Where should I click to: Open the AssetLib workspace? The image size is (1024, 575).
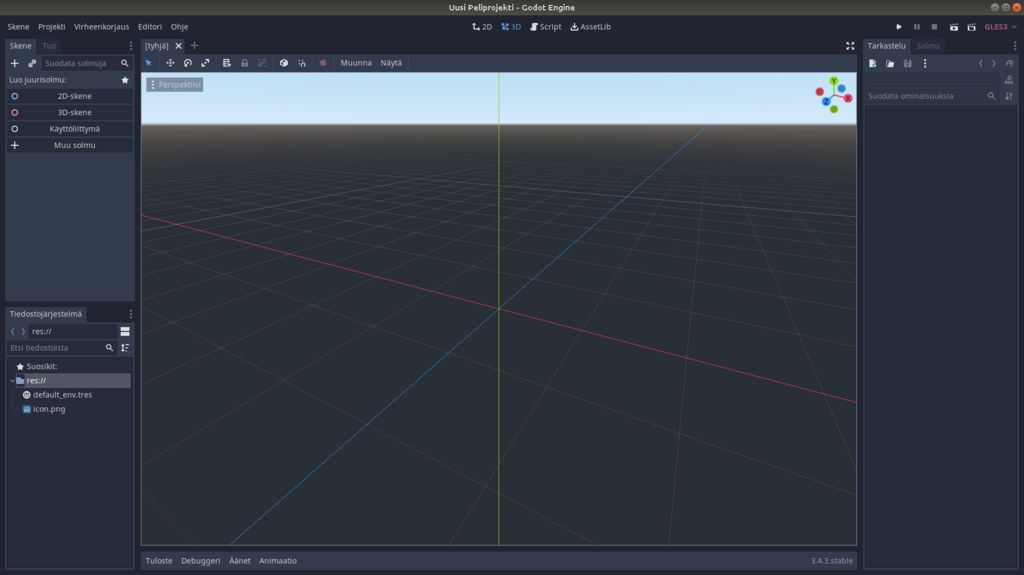coord(590,27)
